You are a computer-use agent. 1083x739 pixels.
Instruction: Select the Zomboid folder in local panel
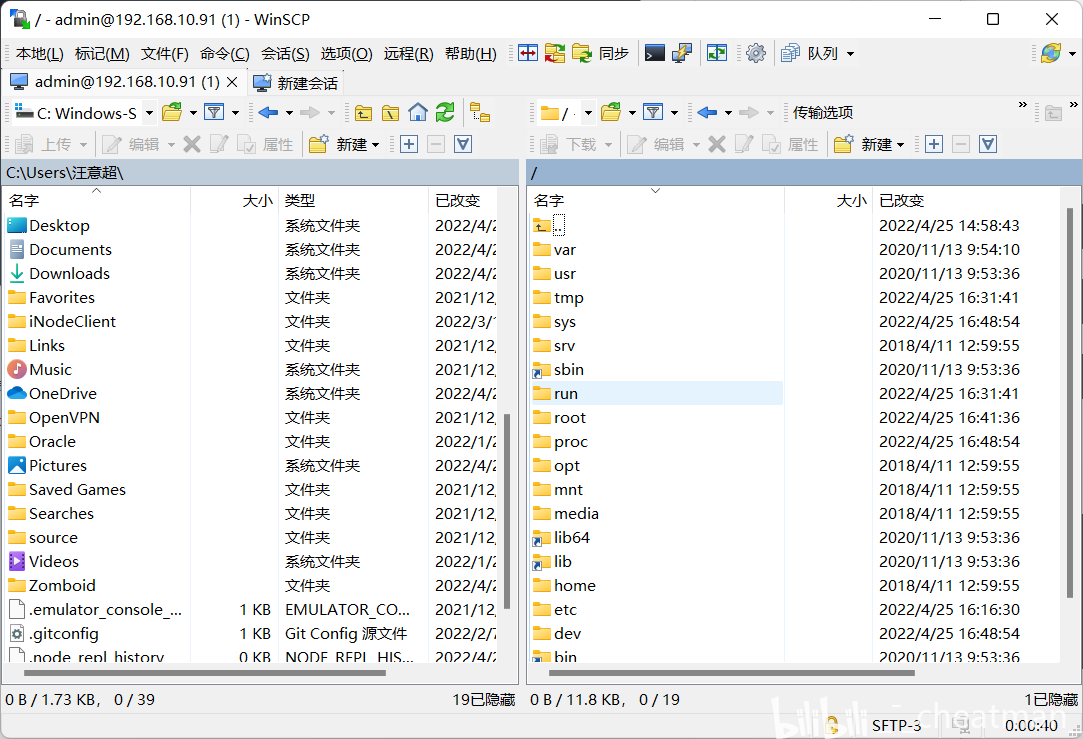(52, 586)
